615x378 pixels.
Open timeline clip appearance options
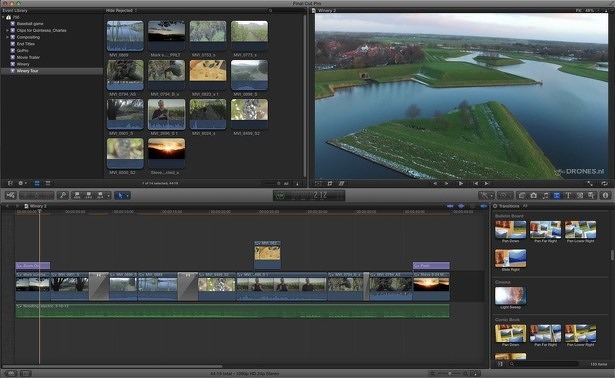point(475,373)
